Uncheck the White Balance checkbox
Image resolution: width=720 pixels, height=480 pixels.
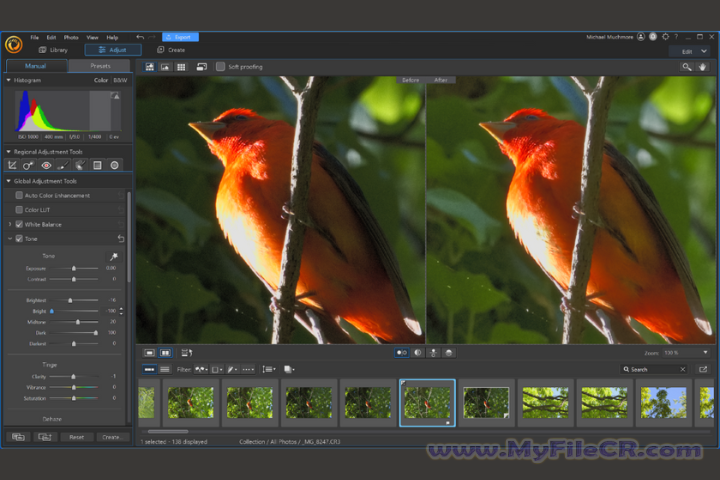tap(19, 224)
